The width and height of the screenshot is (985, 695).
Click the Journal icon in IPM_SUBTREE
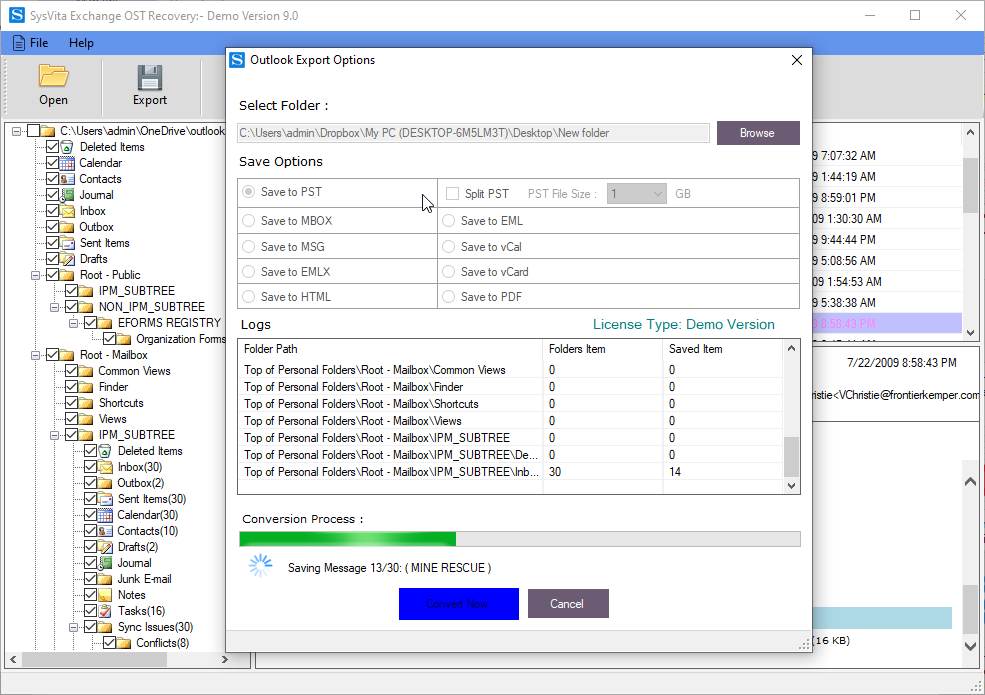(106, 563)
